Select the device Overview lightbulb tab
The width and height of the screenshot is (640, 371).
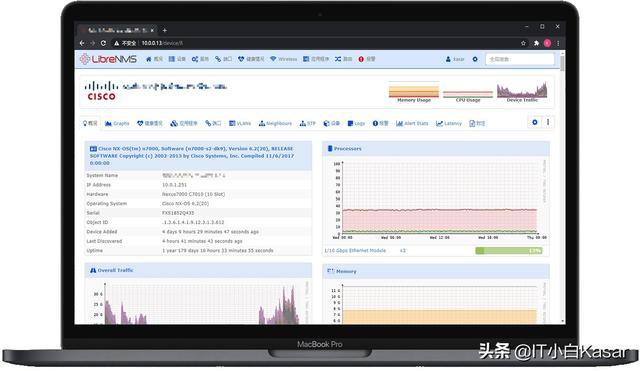[x=90, y=123]
